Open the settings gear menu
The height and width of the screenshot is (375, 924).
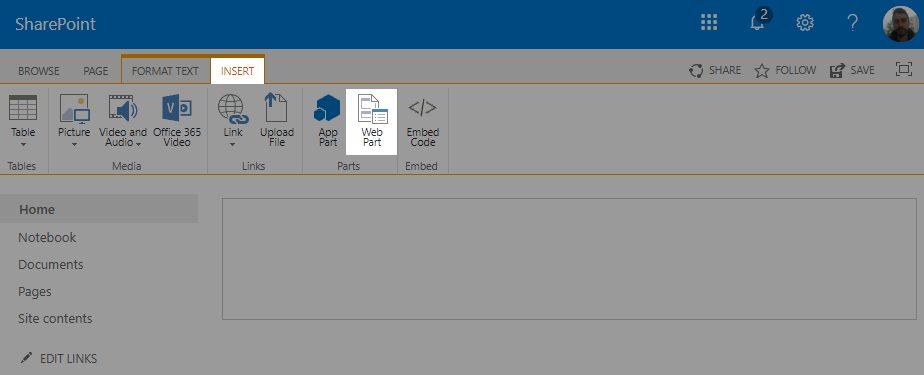[805, 23]
